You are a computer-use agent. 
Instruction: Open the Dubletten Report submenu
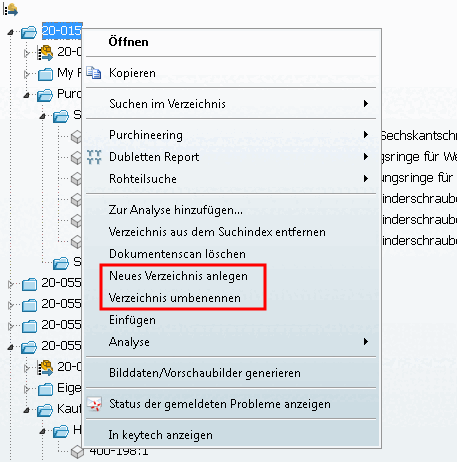click(x=154, y=157)
